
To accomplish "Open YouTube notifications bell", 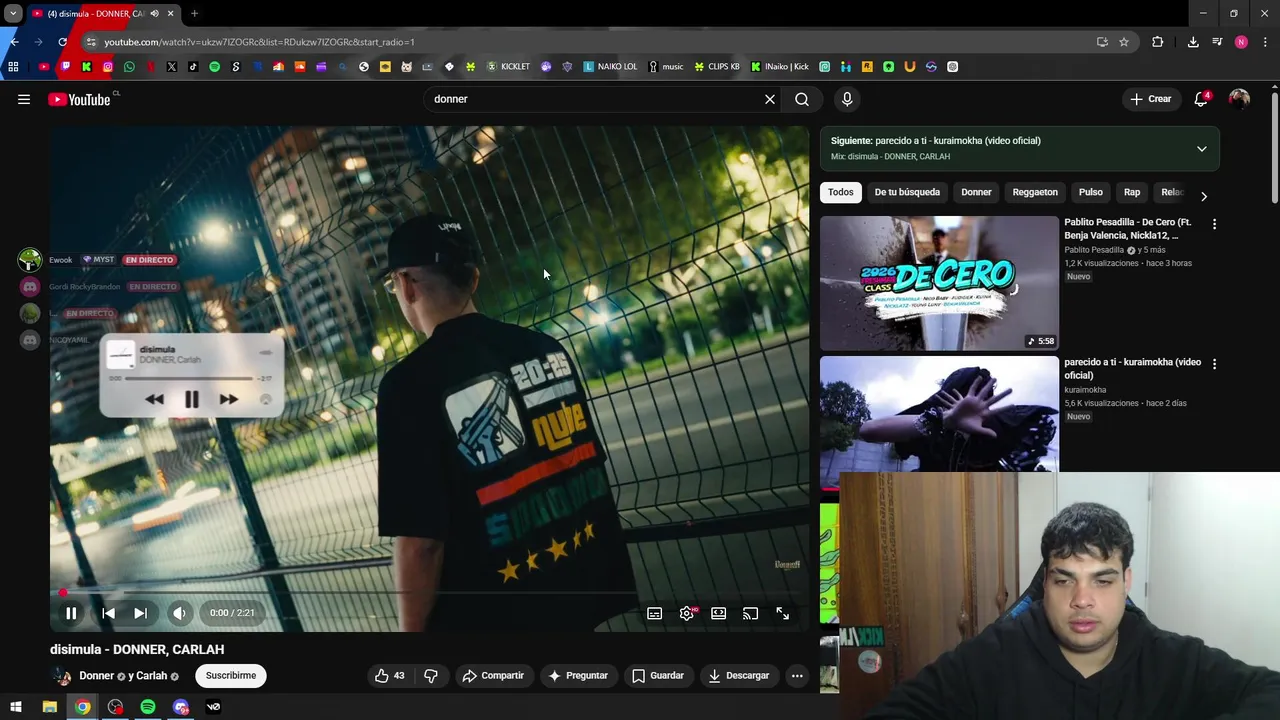I will 1201,99.
